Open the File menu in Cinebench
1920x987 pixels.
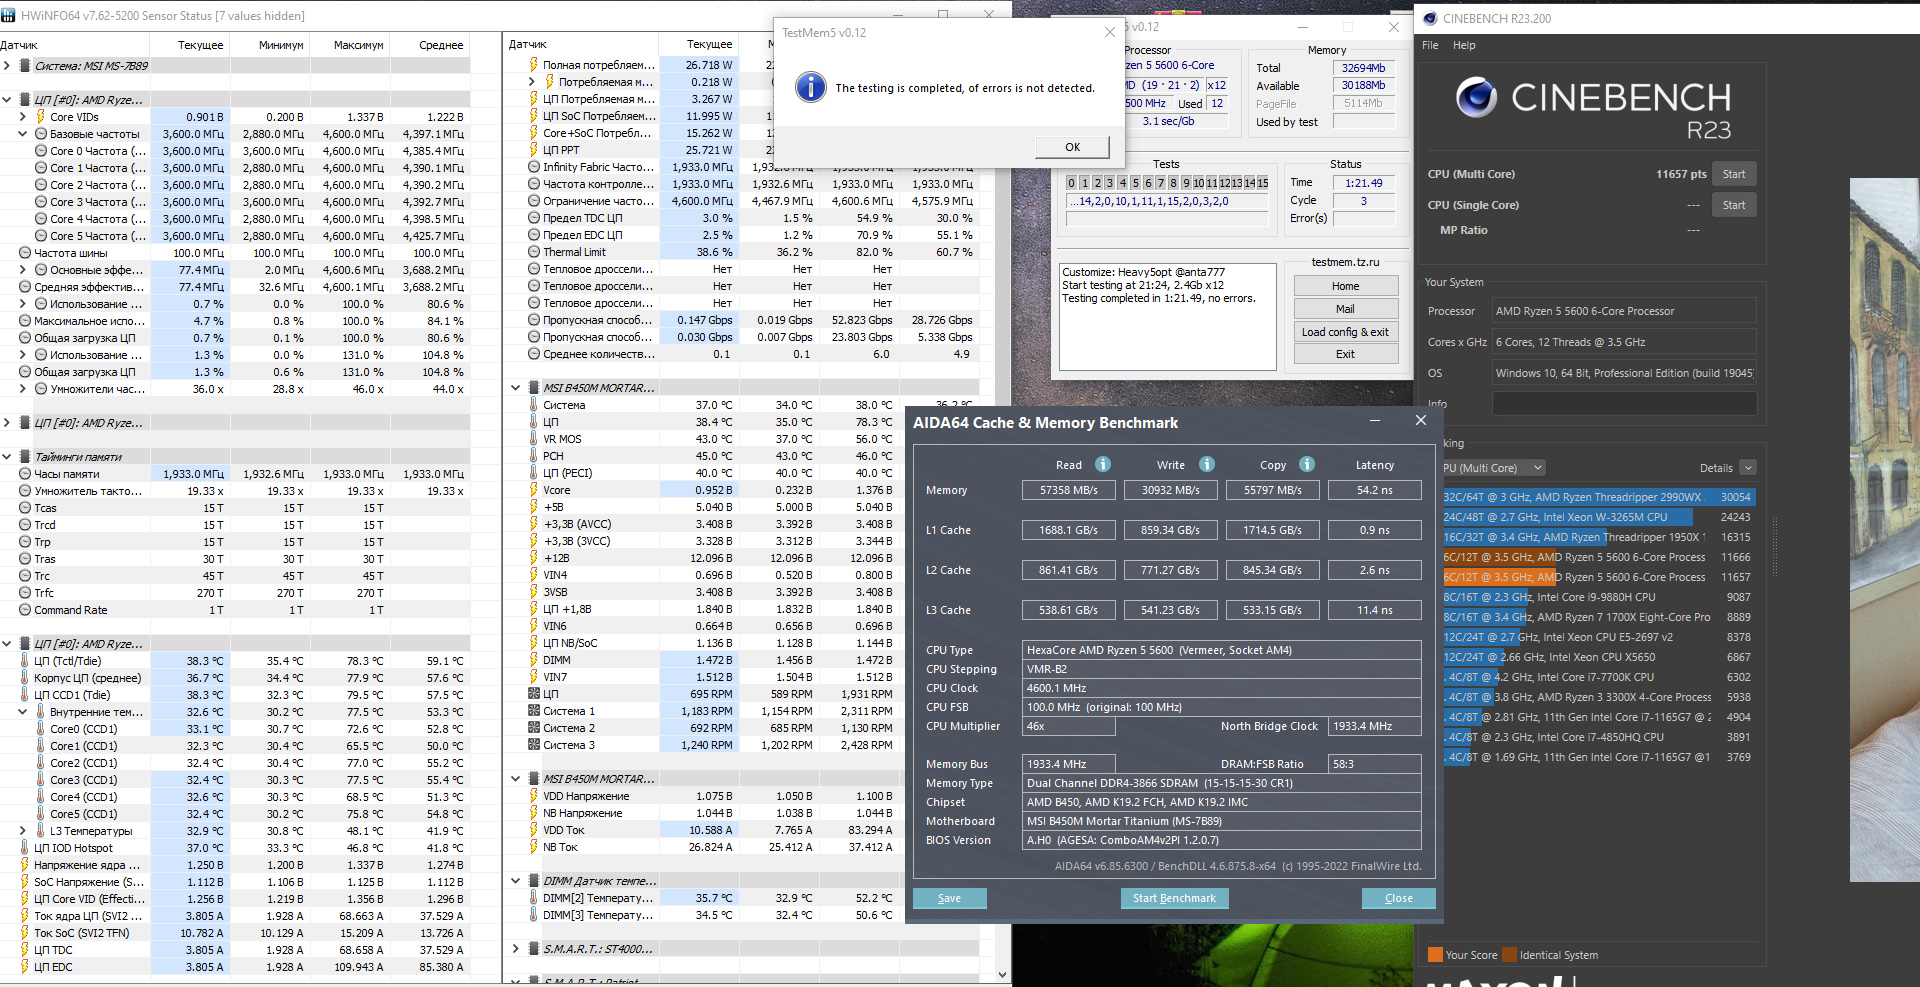click(x=1430, y=45)
